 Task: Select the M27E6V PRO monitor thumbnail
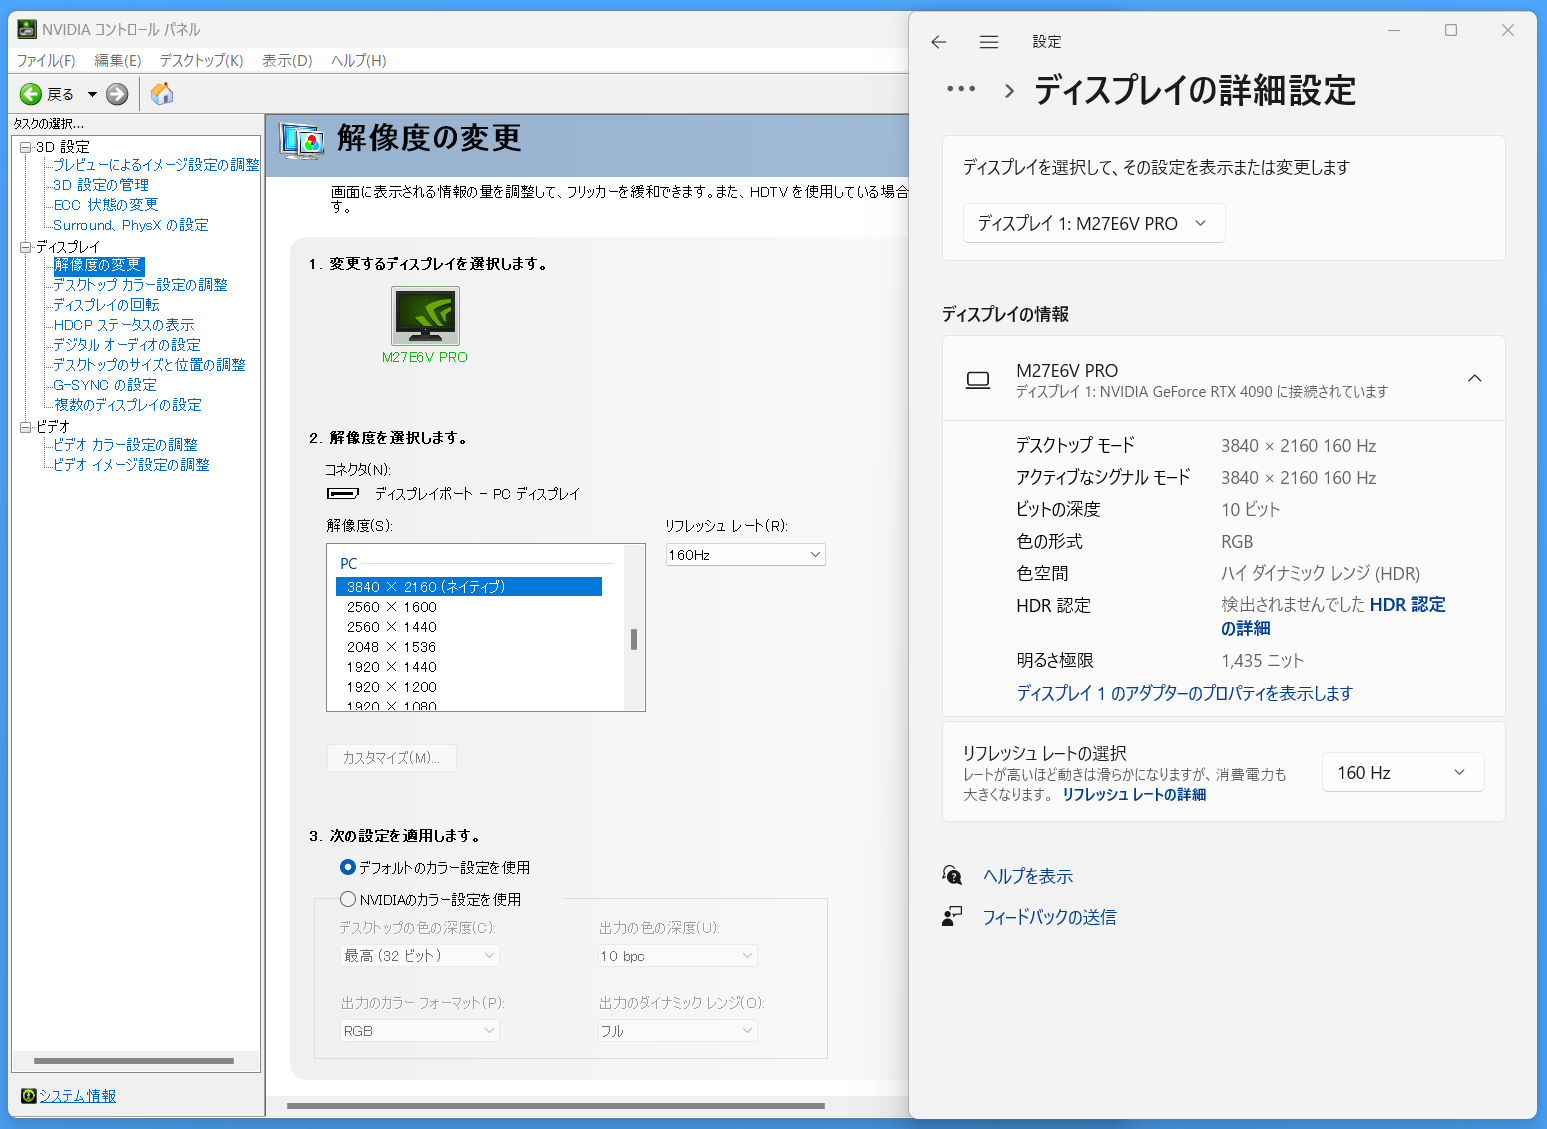pyautogui.click(x=425, y=316)
